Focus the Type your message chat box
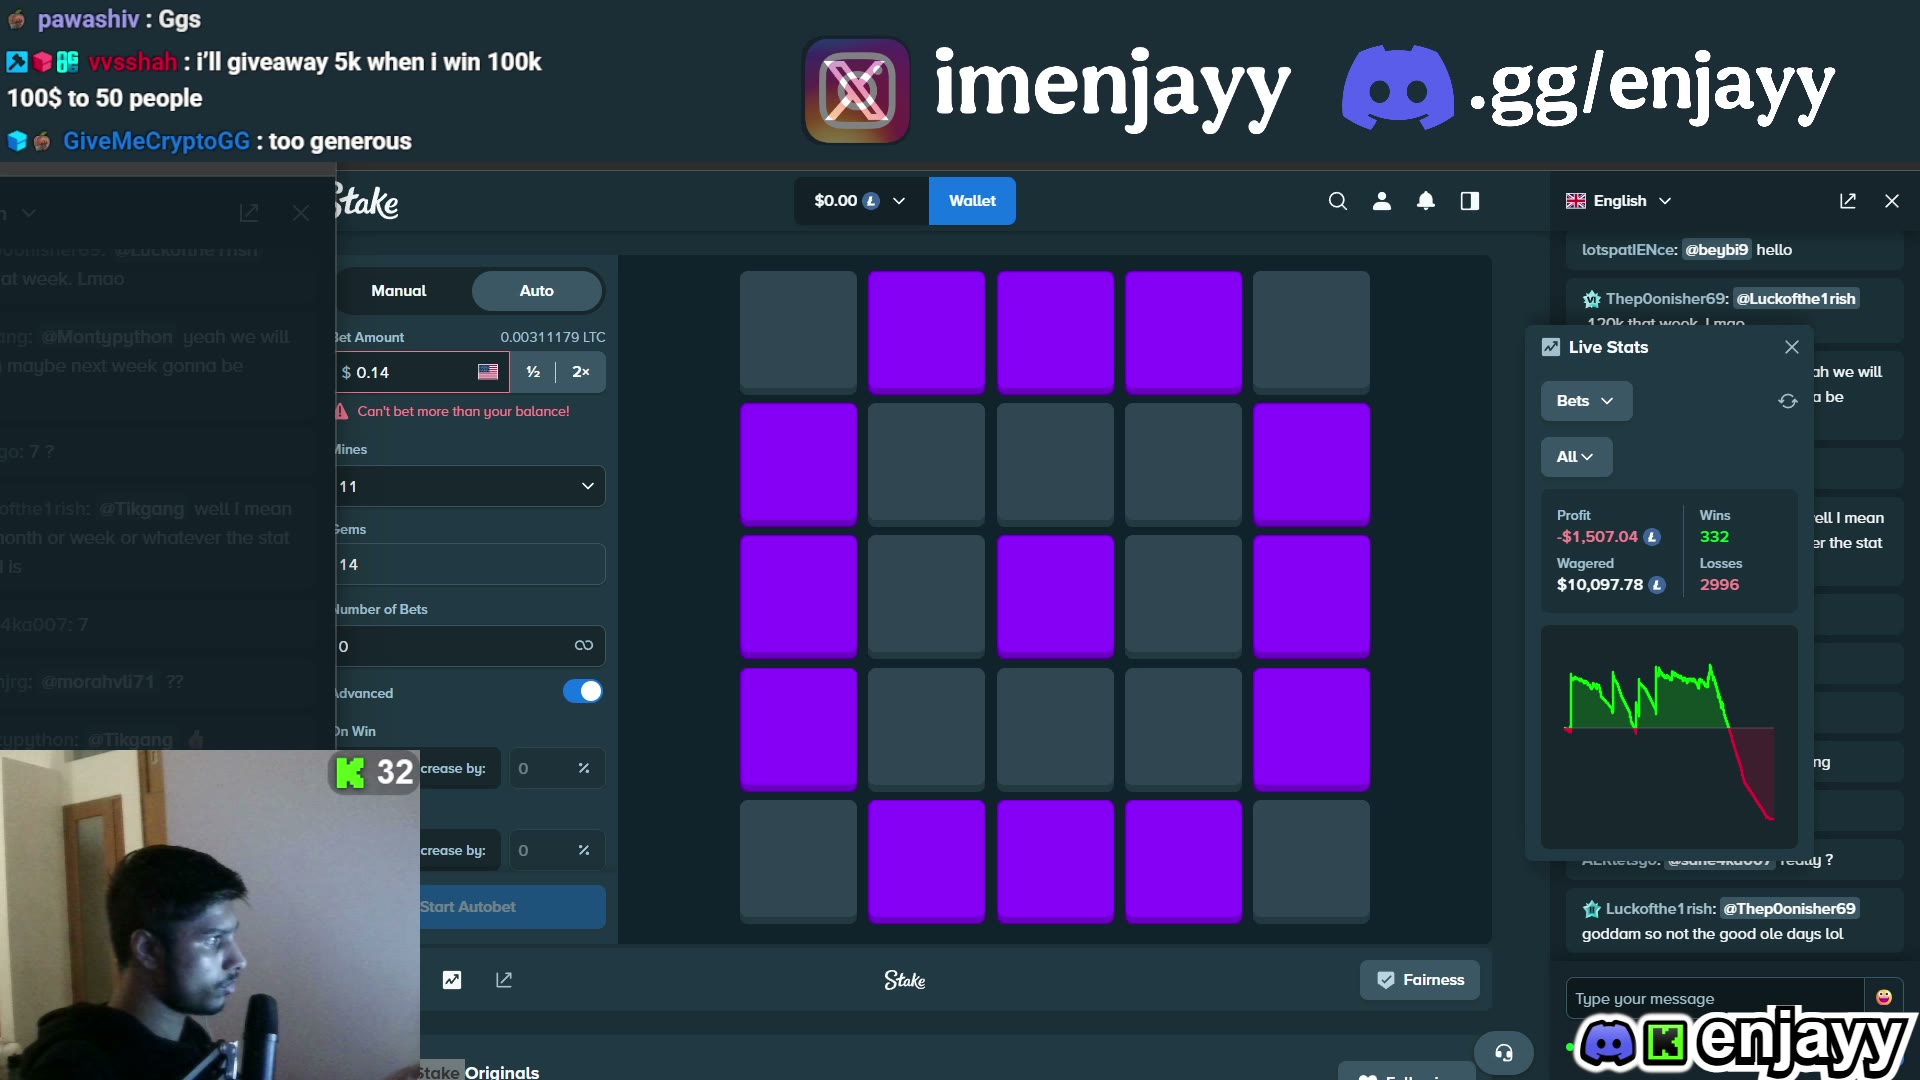The width and height of the screenshot is (1920, 1080). tap(1715, 998)
